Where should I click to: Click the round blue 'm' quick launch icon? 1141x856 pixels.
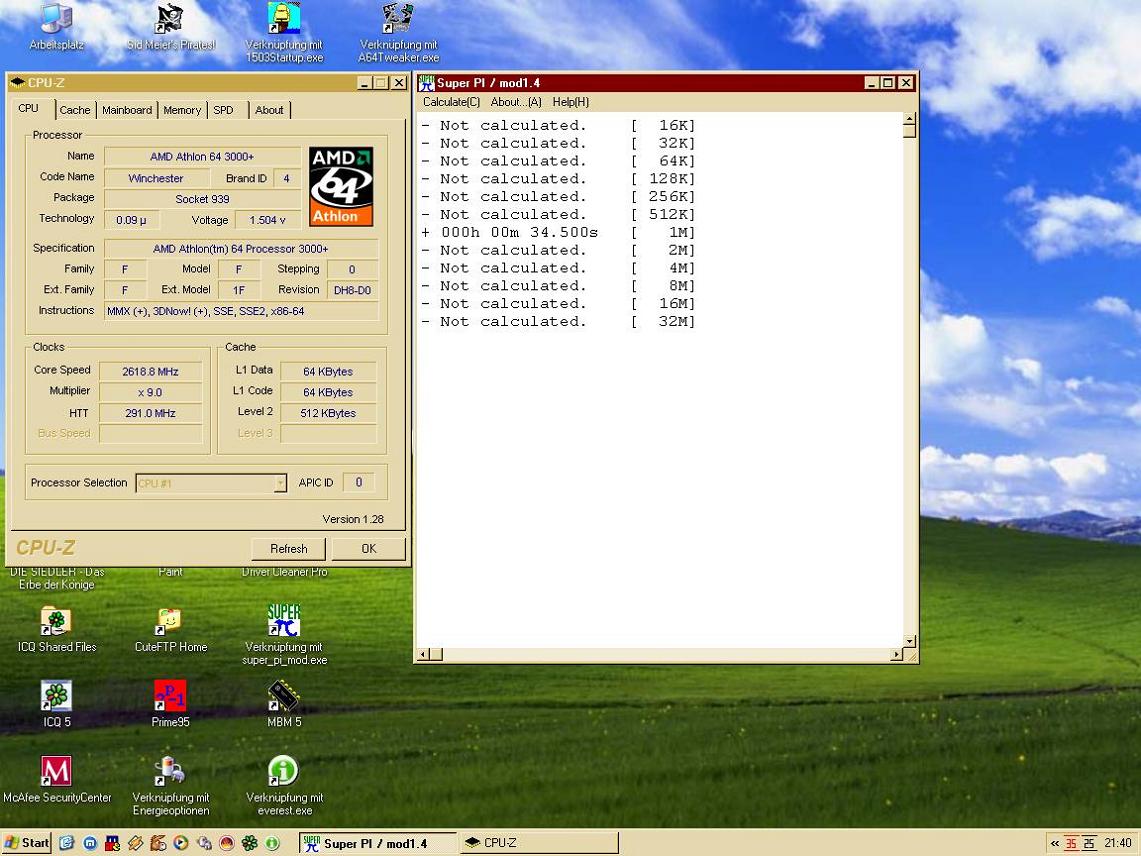click(x=90, y=843)
